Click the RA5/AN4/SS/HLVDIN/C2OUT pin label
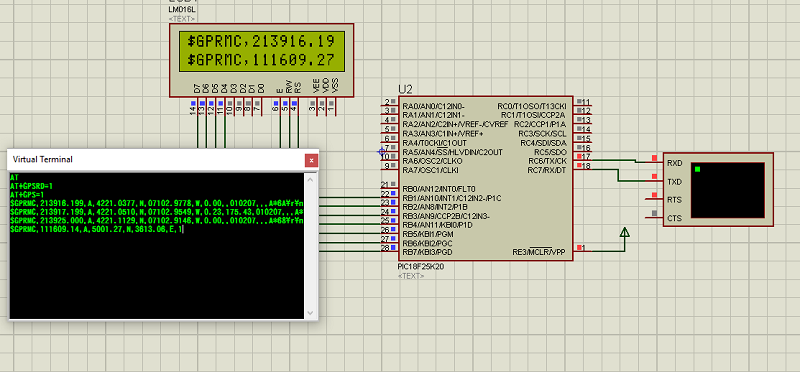Image resolution: width=800 pixels, height=372 pixels. tap(453, 152)
